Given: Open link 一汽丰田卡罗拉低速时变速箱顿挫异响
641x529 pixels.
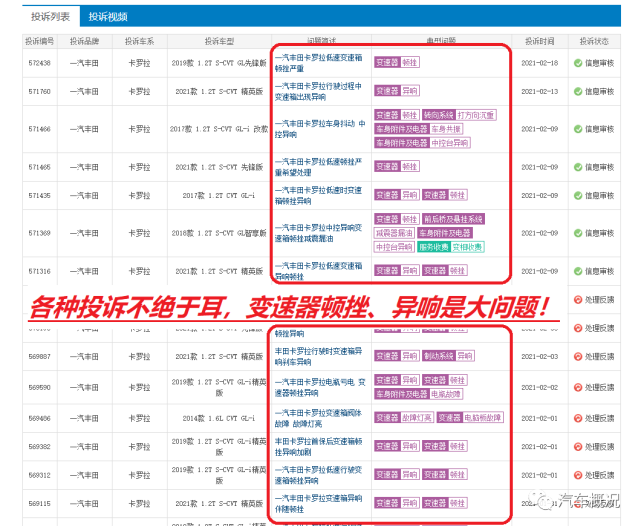Looking at the screenshot, I should point(318,196).
